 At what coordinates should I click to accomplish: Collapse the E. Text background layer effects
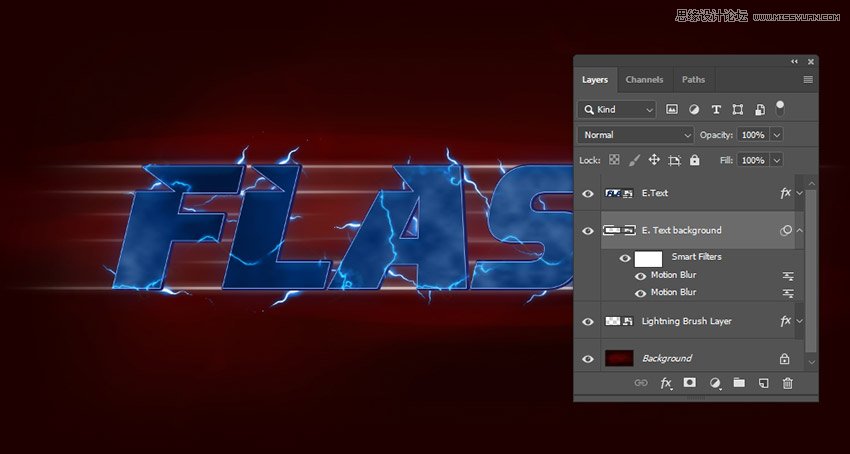pyautogui.click(x=800, y=230)
